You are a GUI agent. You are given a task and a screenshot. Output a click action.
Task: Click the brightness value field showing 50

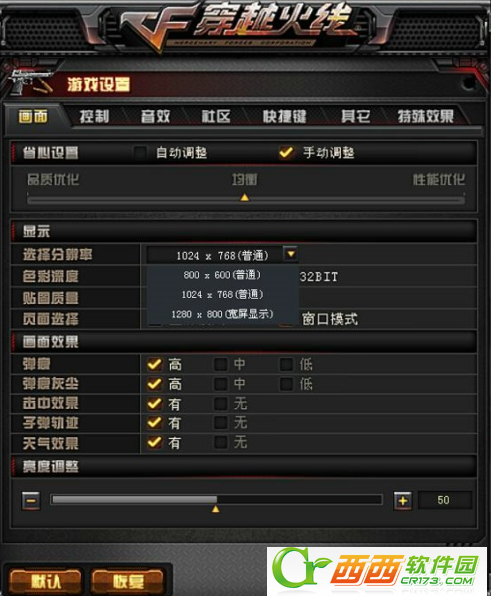coord(445,500)
